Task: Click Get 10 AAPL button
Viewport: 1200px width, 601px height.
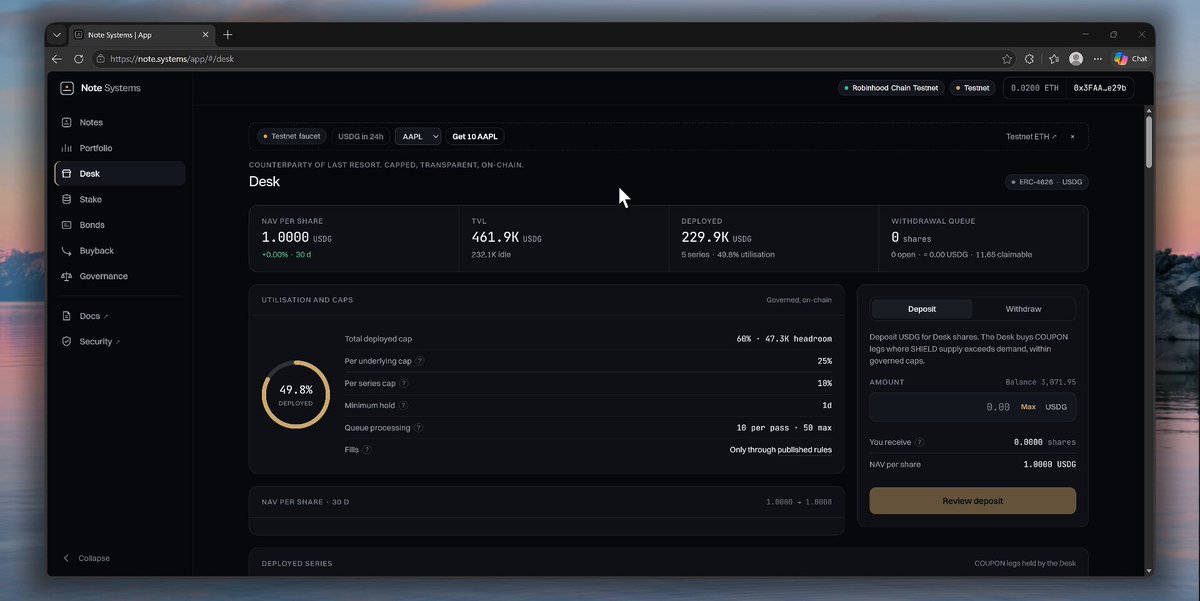Action: [476, 136]
